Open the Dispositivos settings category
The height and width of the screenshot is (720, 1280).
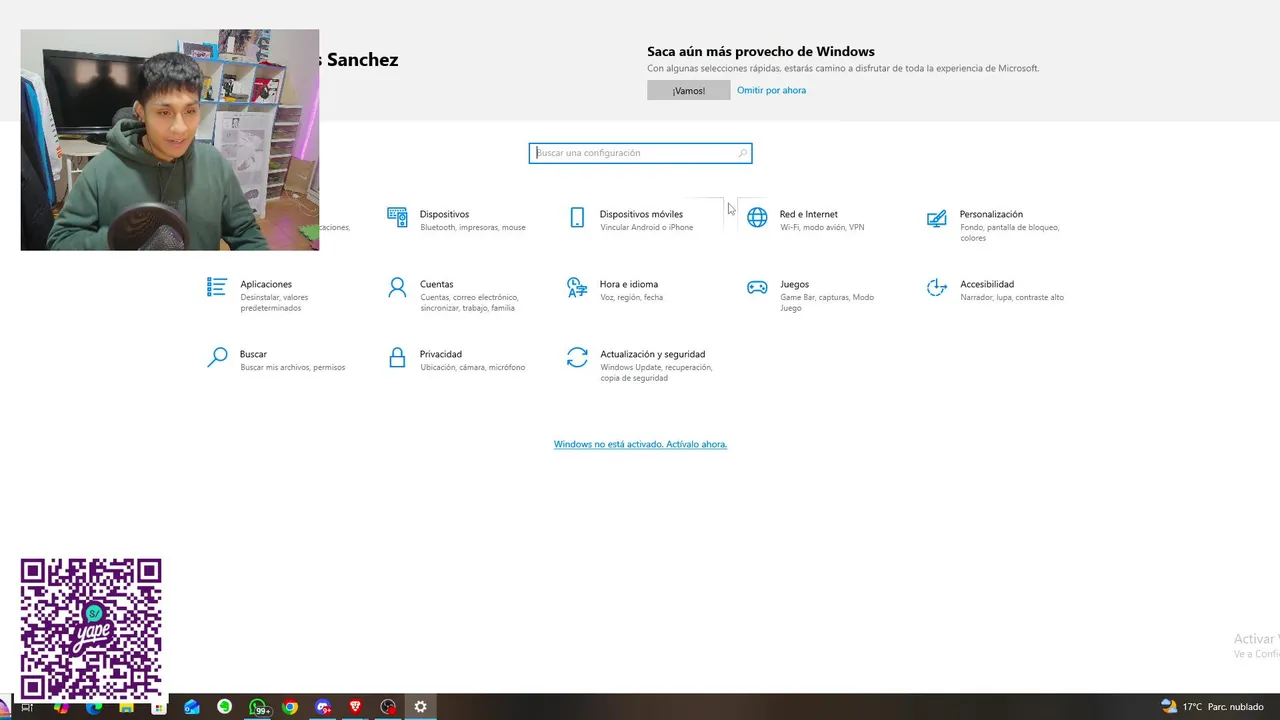(456, 220)
